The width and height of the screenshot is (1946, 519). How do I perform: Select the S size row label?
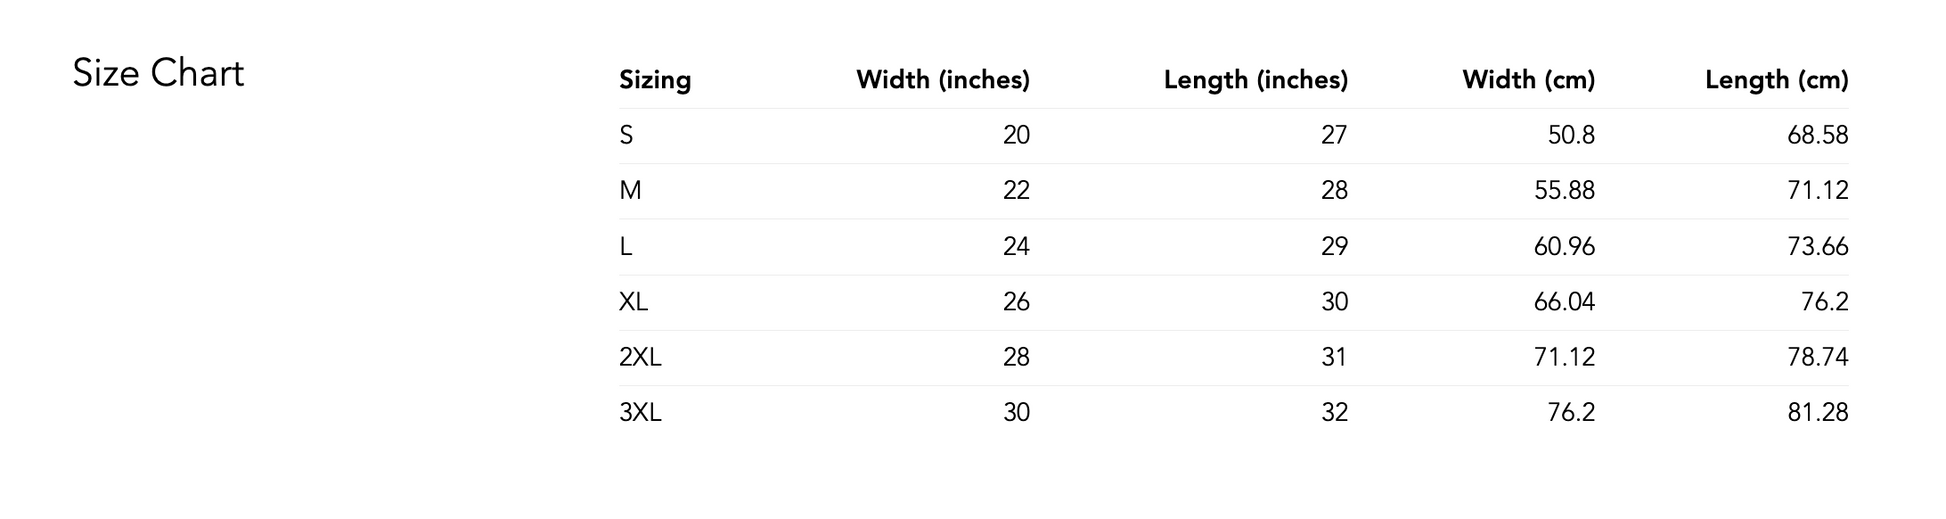[x=626, y=135]
